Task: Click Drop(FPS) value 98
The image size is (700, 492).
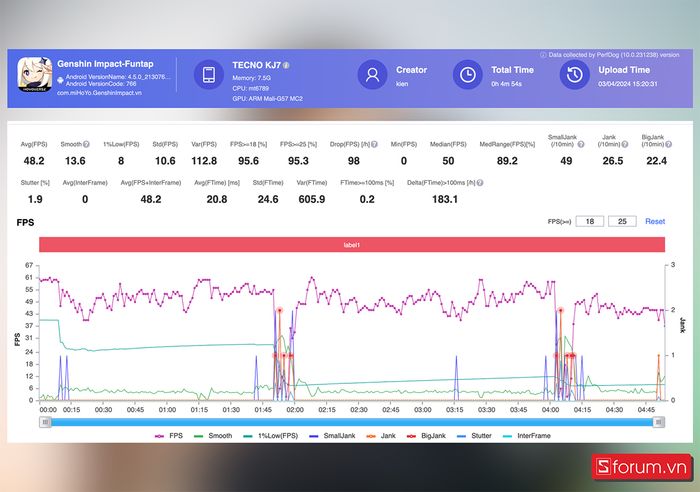Action: pos(354,161)
